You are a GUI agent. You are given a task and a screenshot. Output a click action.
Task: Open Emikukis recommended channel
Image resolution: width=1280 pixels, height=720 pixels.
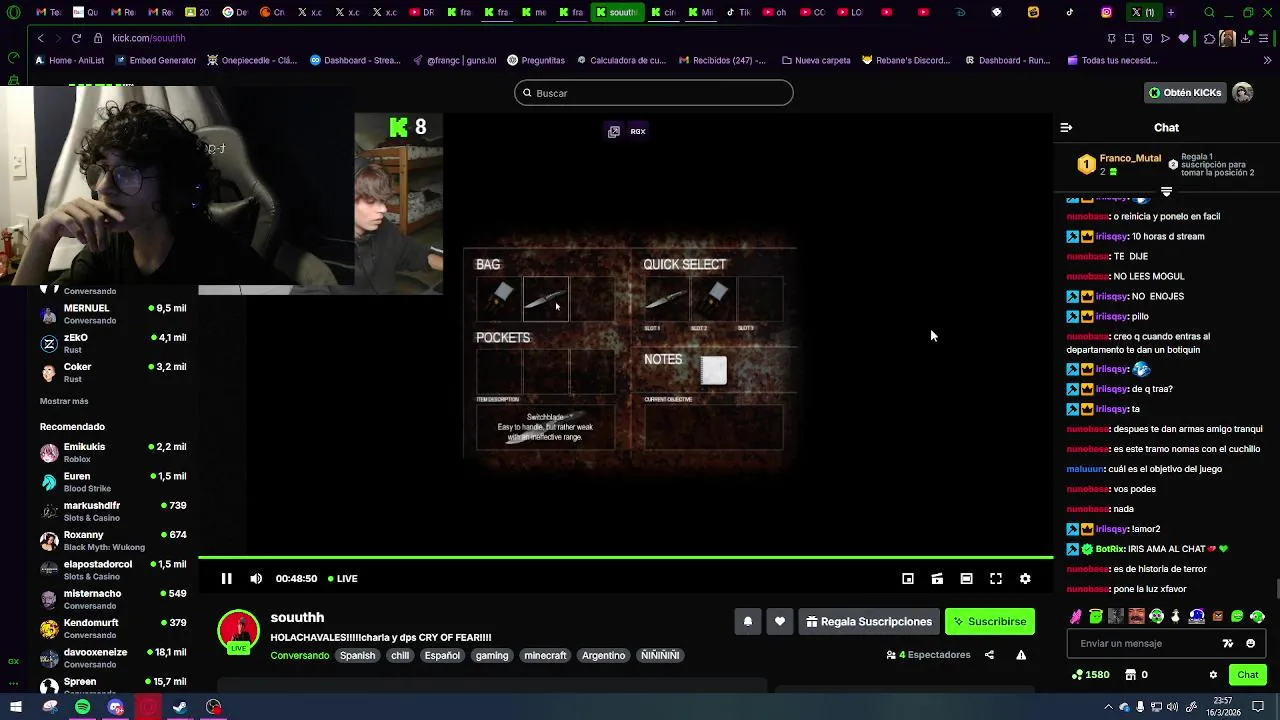(113, 452)
